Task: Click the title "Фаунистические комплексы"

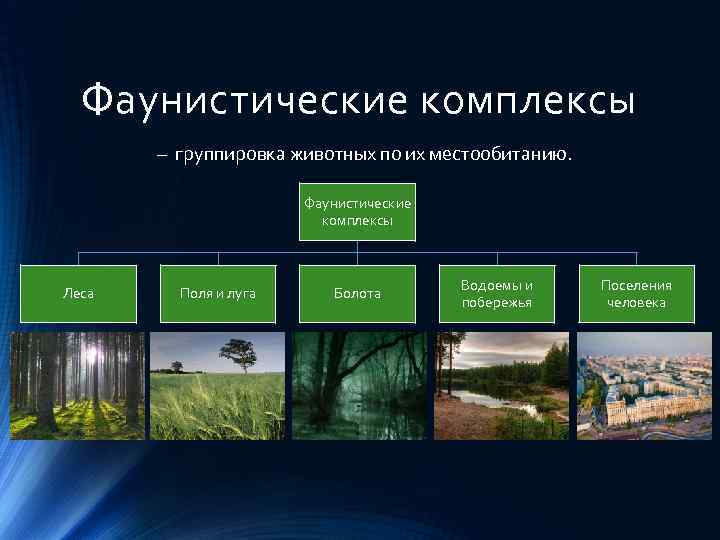Action: pos(358,101)
